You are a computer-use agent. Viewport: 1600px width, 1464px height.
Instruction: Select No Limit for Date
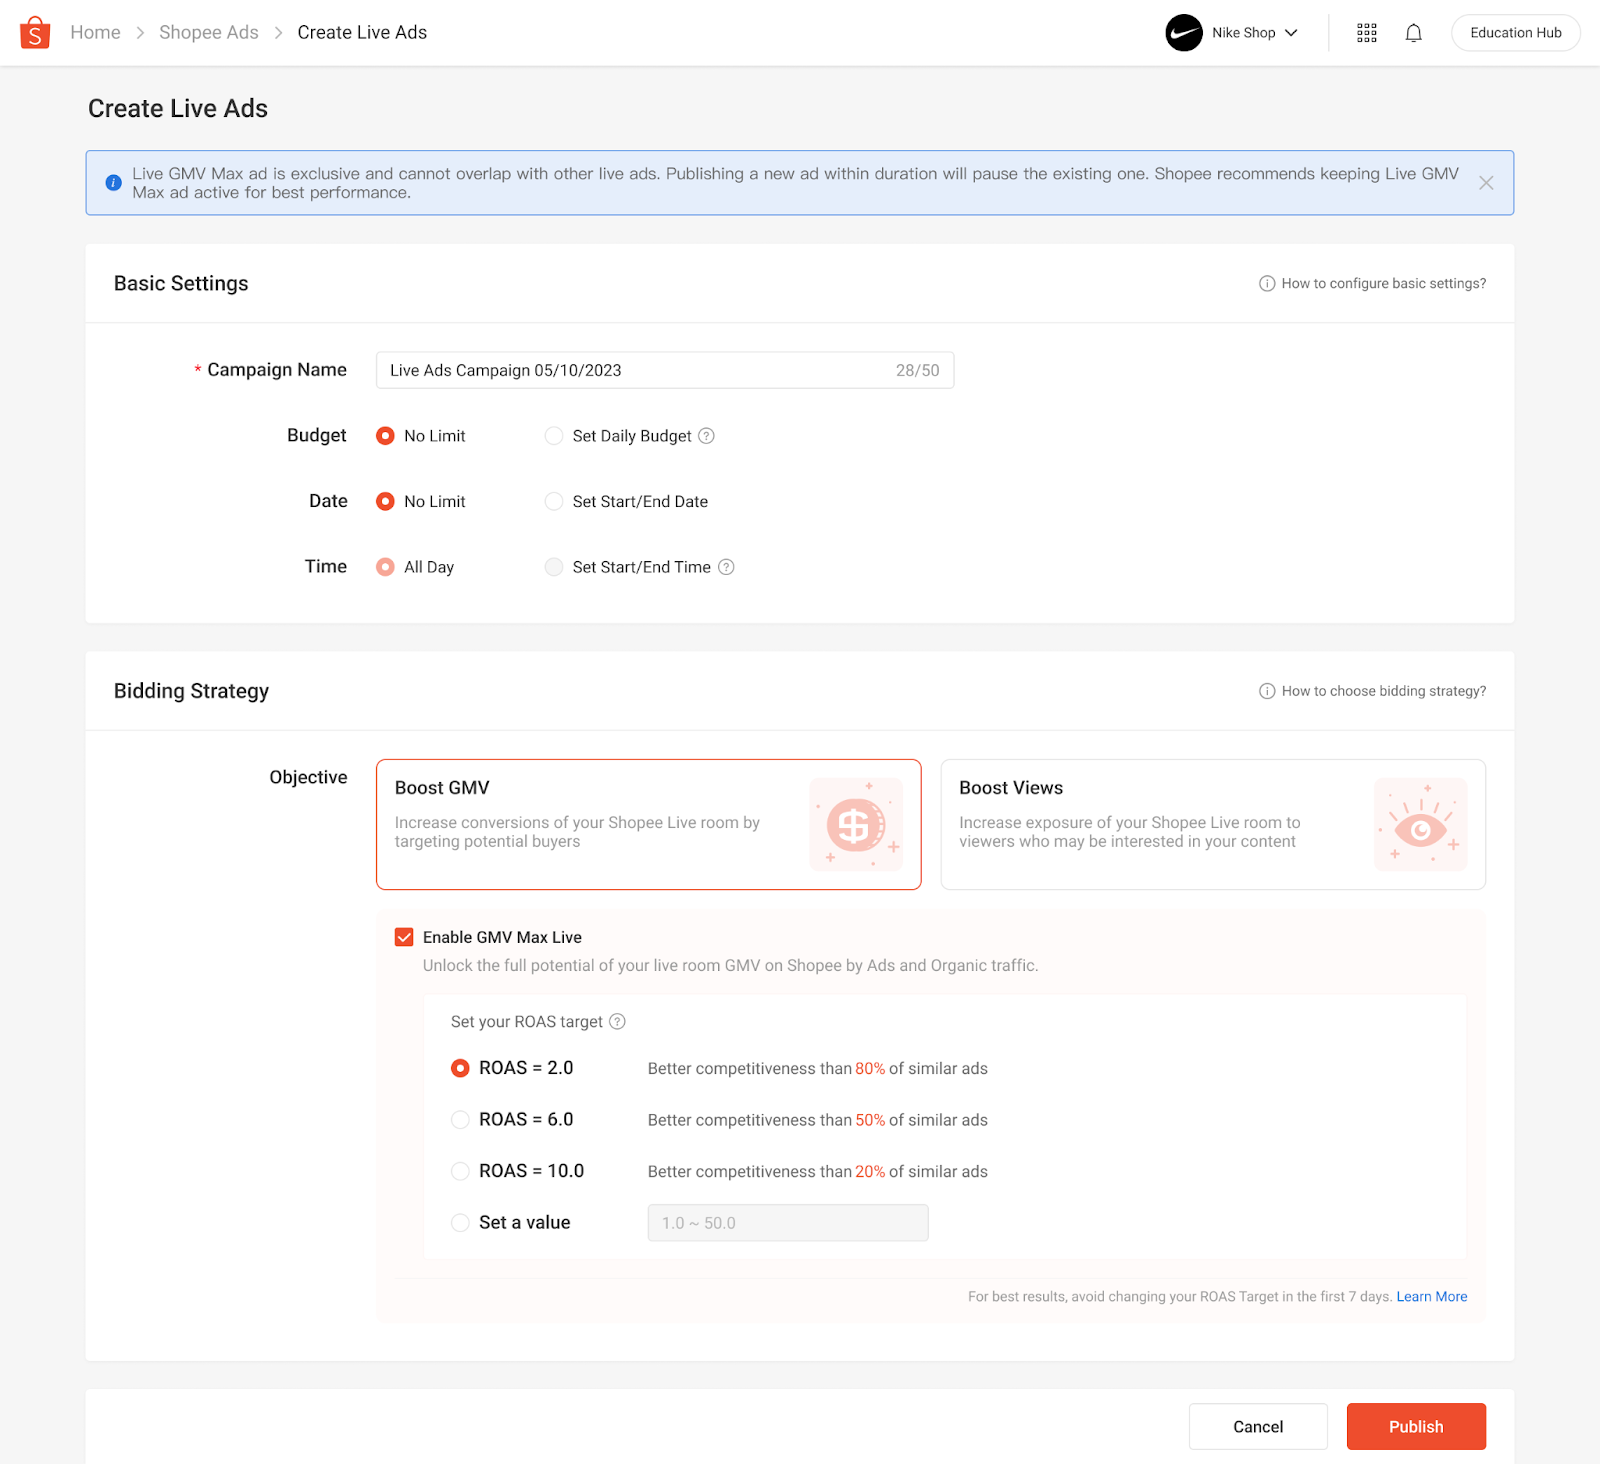tap(385, 501)
